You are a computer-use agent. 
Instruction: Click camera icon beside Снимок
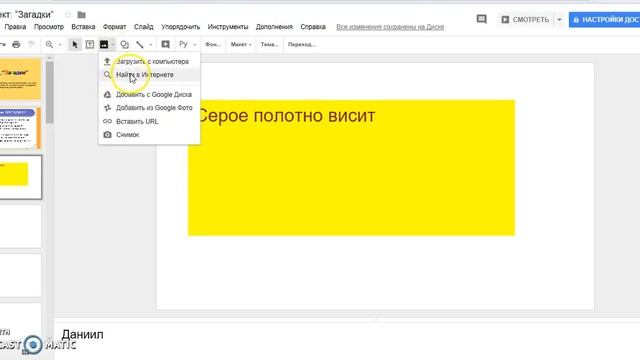[x=107, y=135]
